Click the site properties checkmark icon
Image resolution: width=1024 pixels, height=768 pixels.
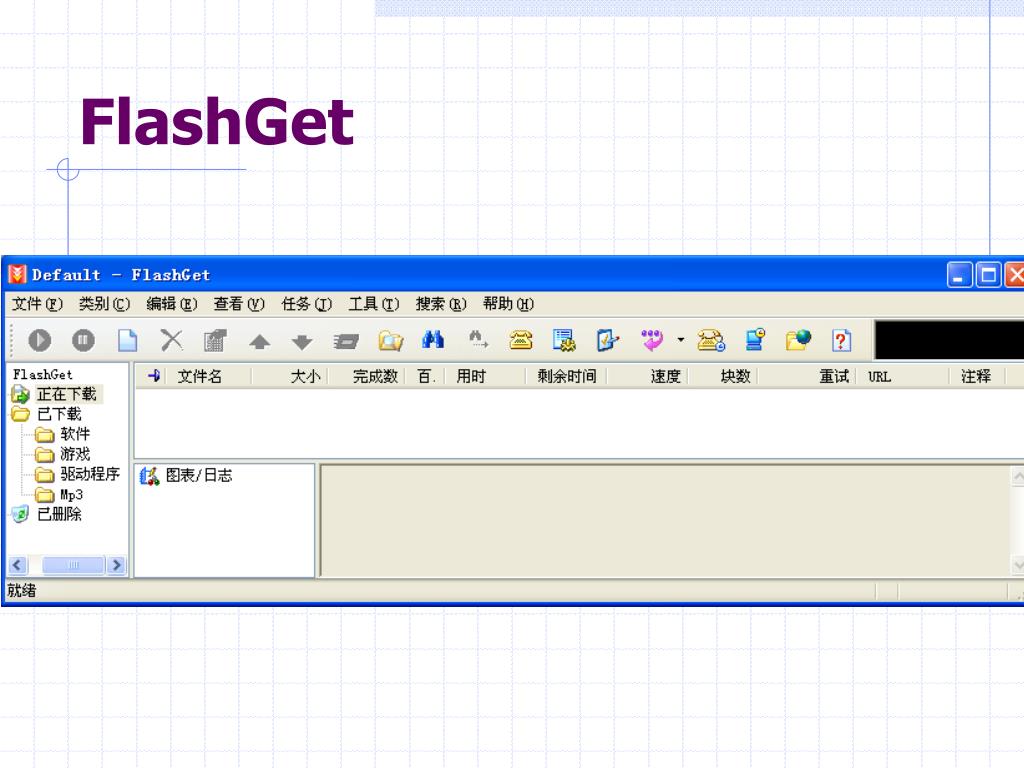607,340
